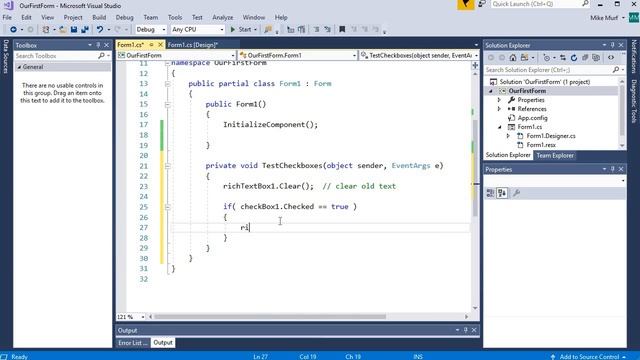Click Pending Changes Filter icon in Solution Explorer

point(547,58)
